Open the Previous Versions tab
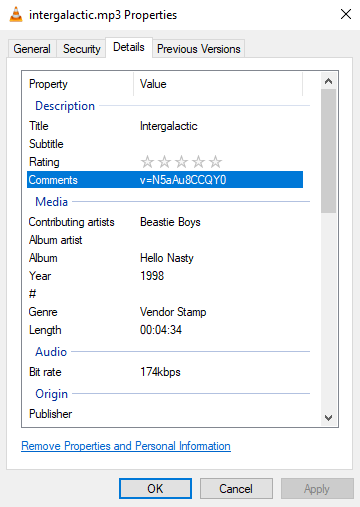The image size is (360, 507). click(199, 49)
